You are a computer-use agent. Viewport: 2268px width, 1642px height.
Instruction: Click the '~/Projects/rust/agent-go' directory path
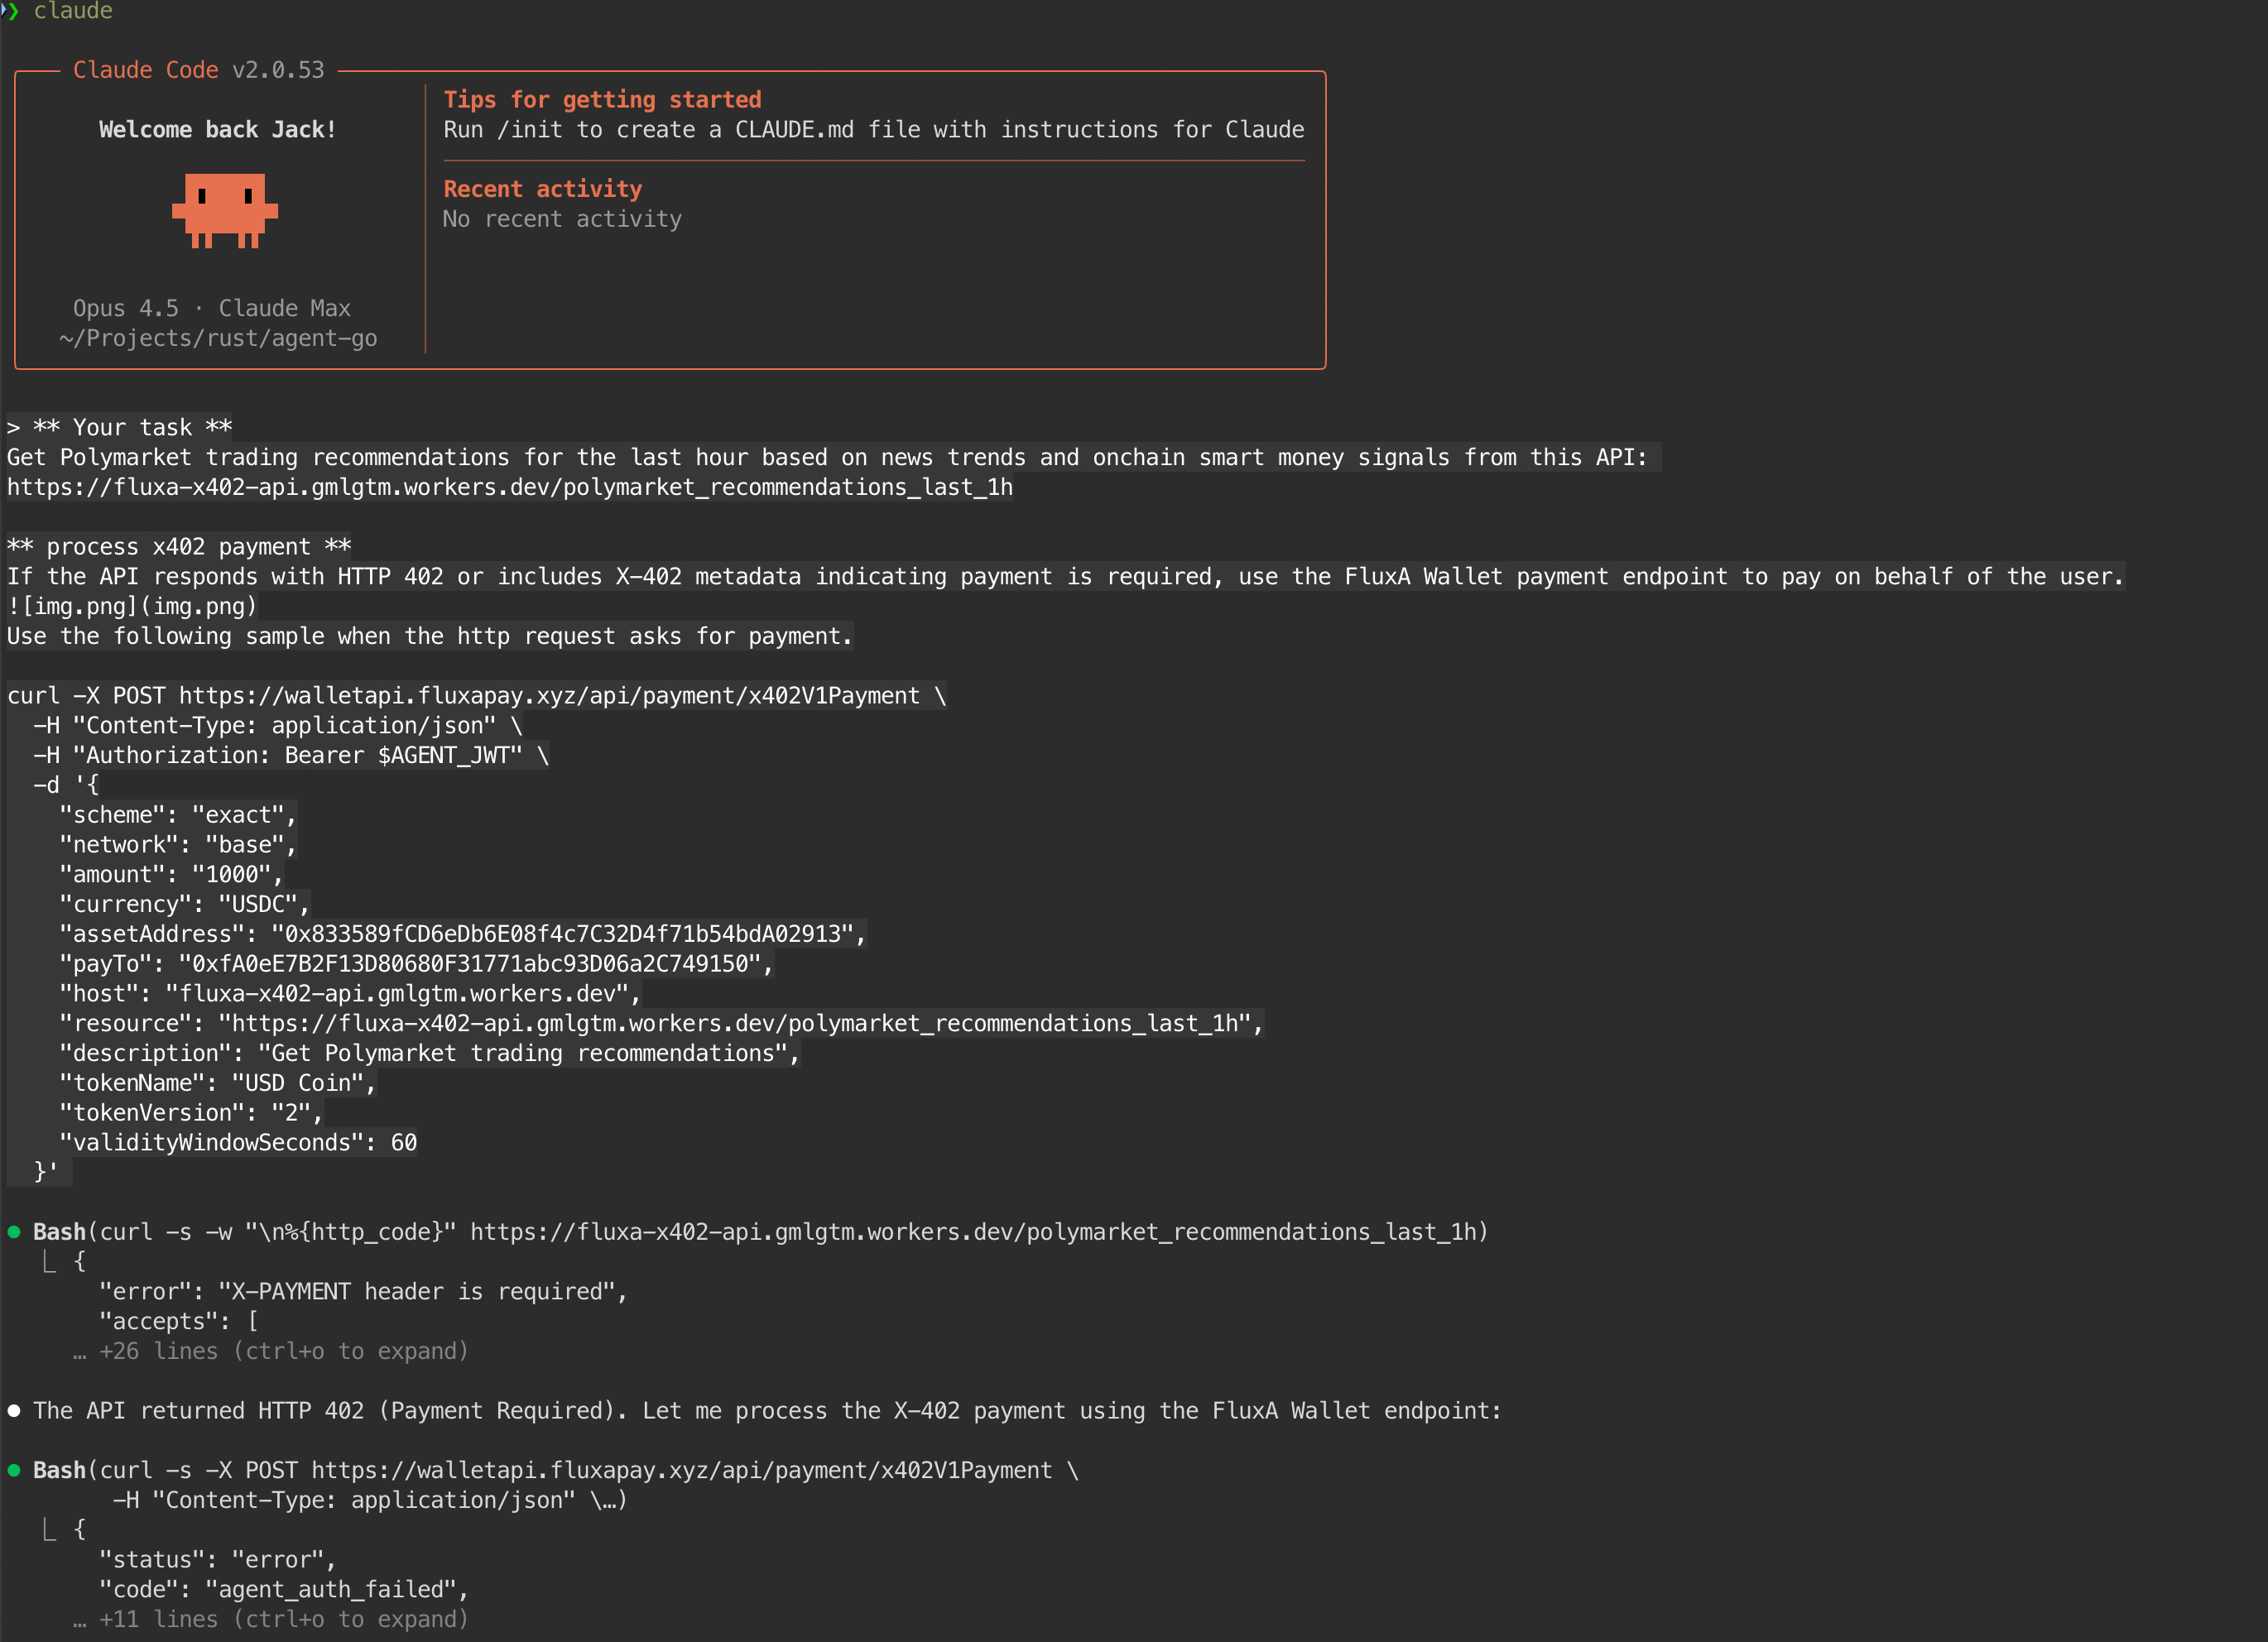218,339
